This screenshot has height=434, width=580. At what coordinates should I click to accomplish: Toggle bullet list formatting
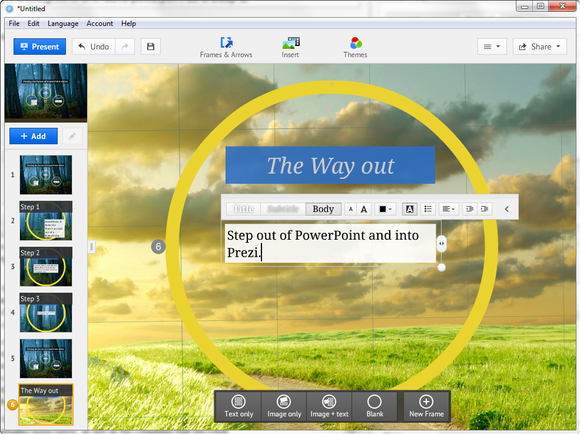coord(428,209)
